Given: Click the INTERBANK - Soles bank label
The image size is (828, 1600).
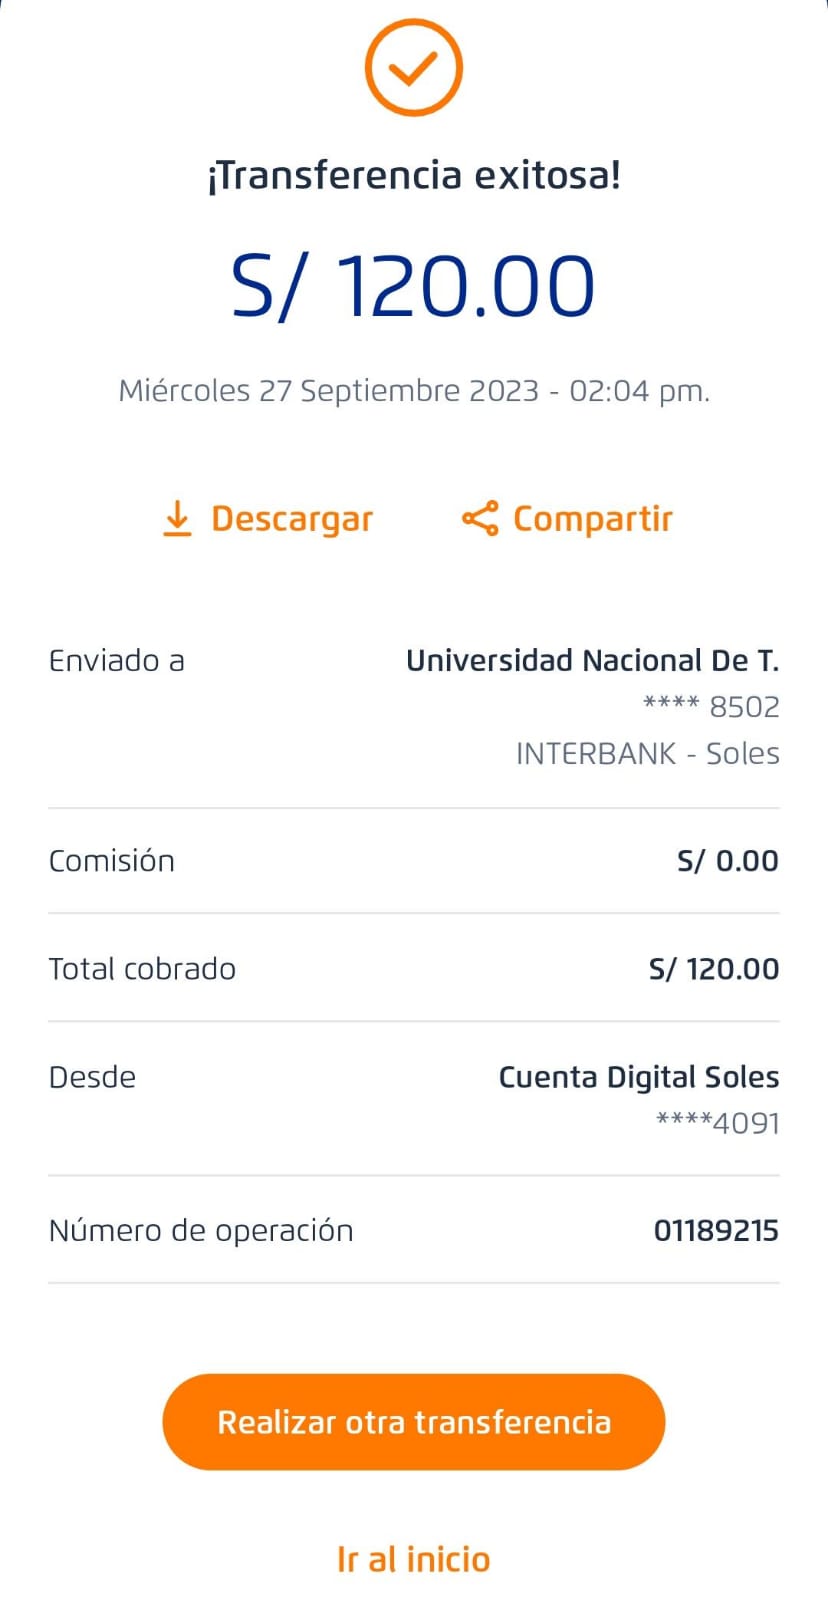Looking at the screenshot, I should pos(647,753).
